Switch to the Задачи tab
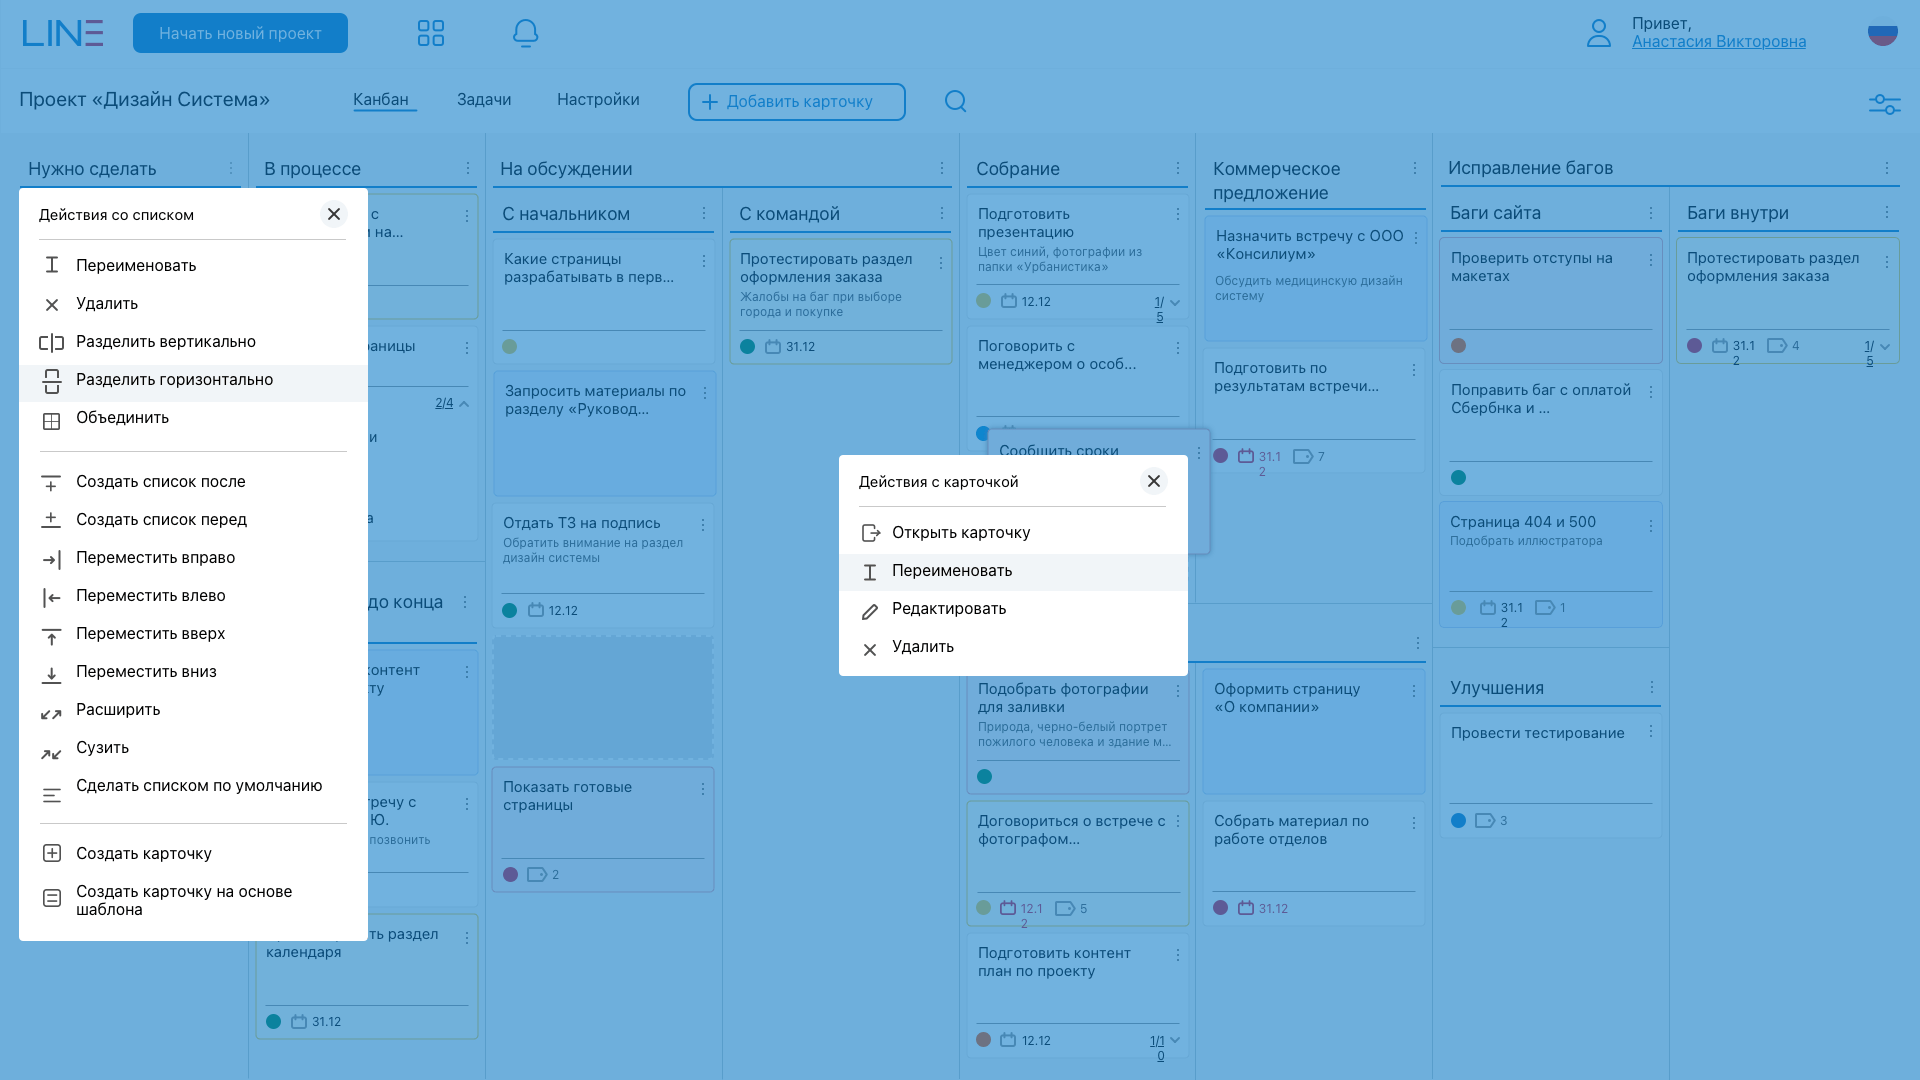1920x1080 pixels. (484, 100)
